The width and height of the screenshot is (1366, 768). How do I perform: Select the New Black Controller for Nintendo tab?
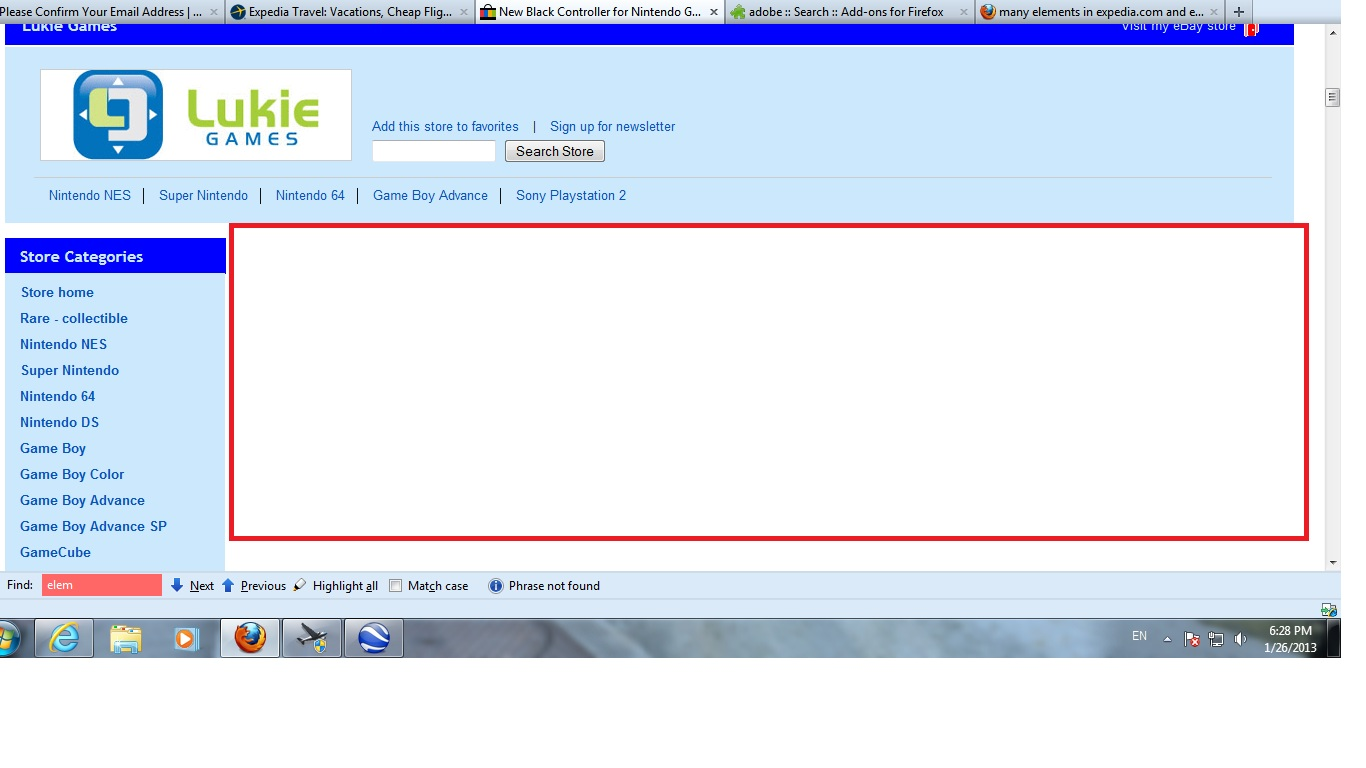(x=599, y=12)
